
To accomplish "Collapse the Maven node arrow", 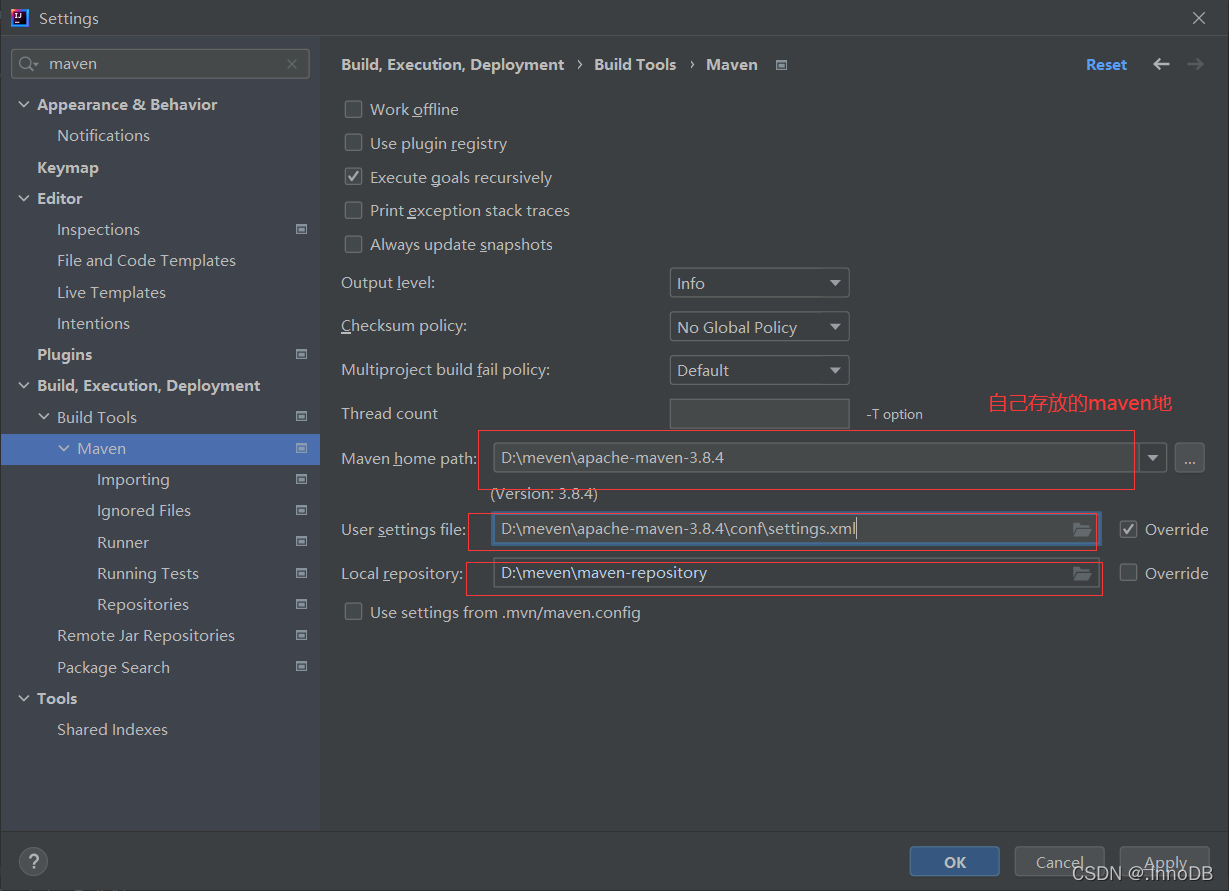I will click(x=64, y=448).
